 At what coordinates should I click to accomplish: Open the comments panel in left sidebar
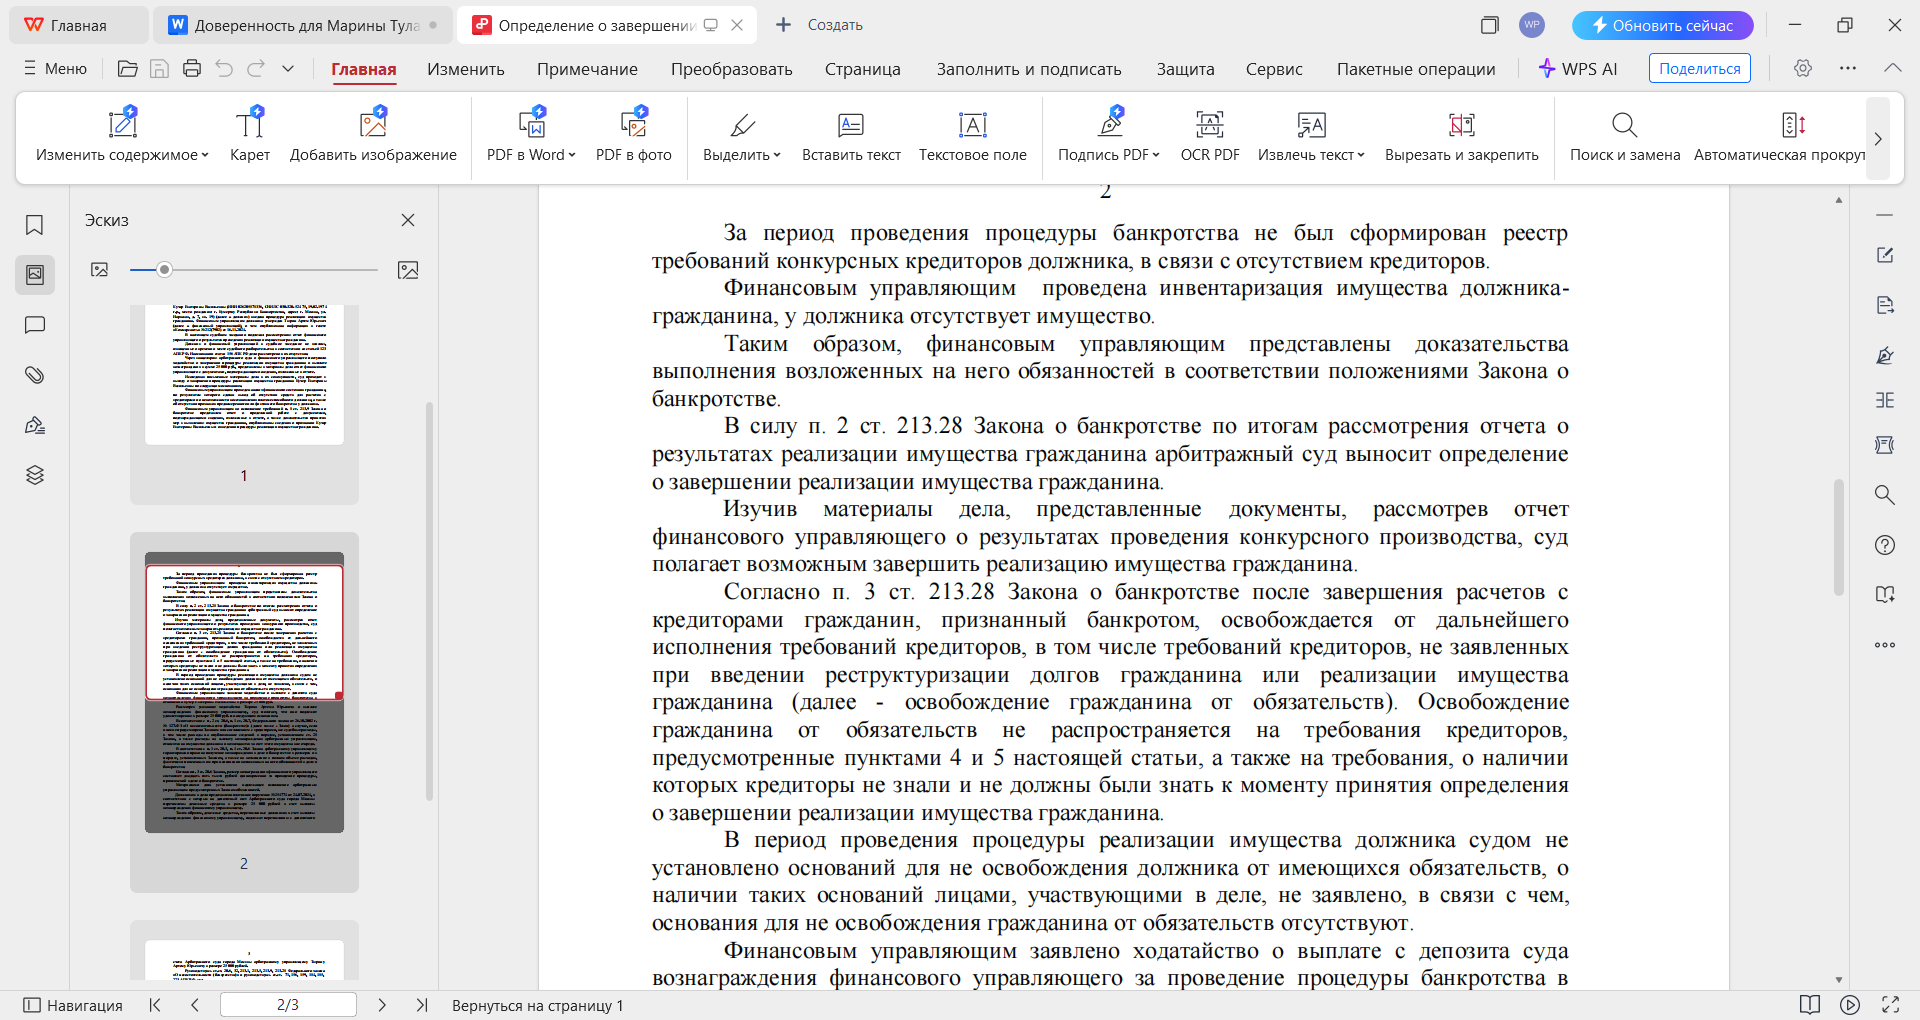click(35, 325)
